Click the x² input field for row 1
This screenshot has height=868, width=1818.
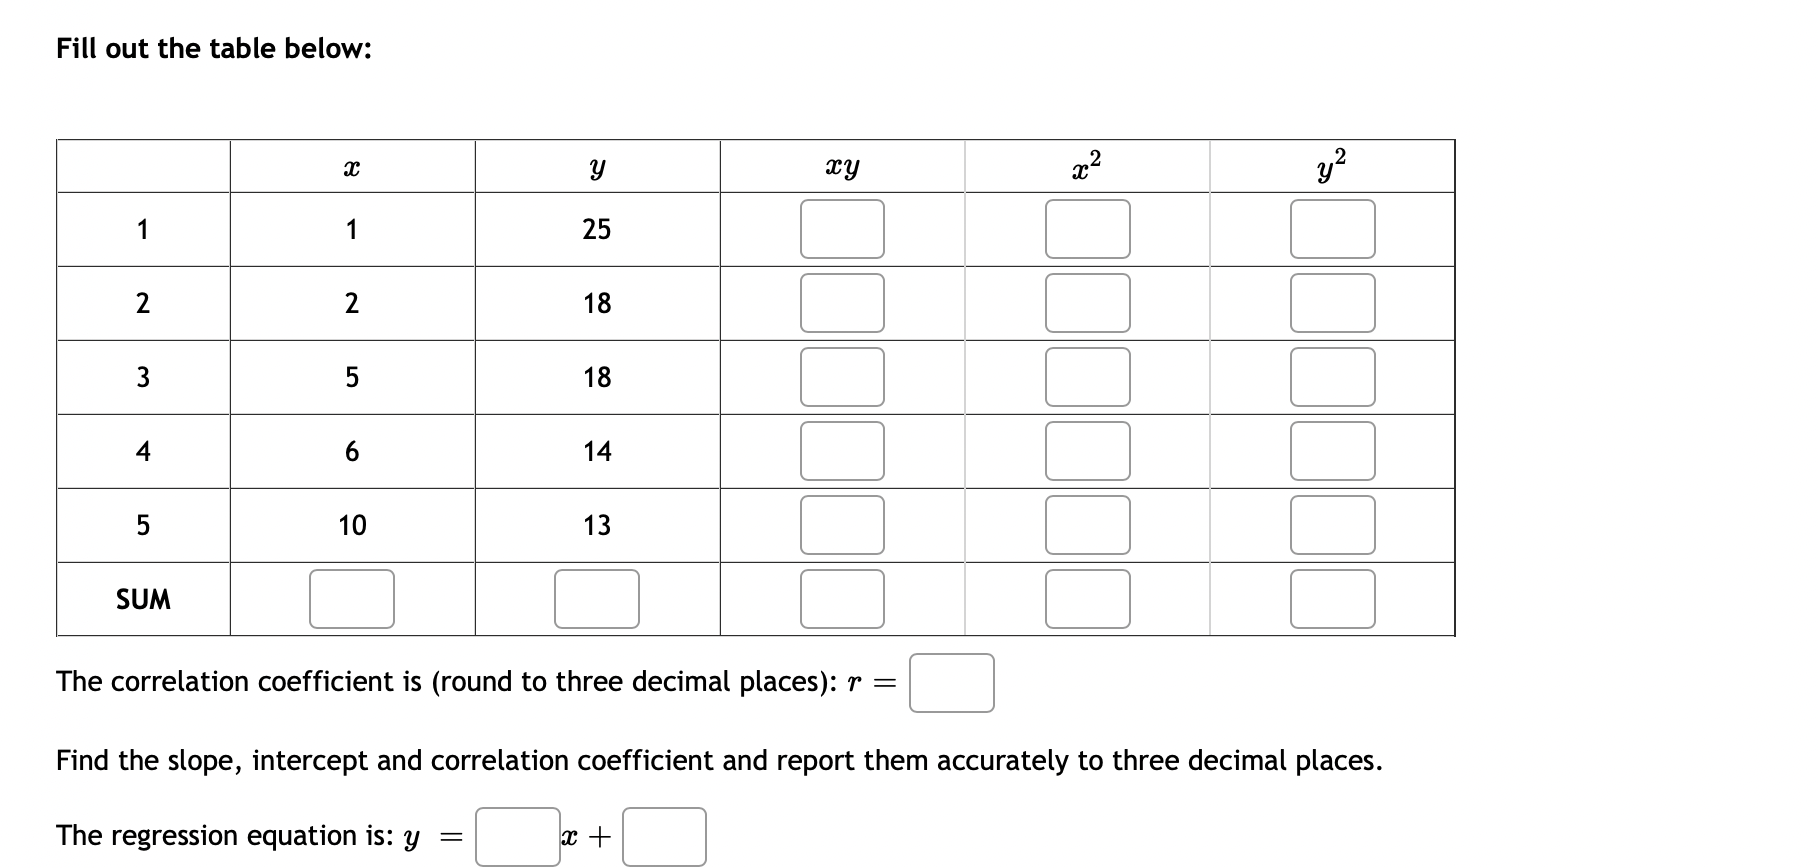coord(1087,229)
